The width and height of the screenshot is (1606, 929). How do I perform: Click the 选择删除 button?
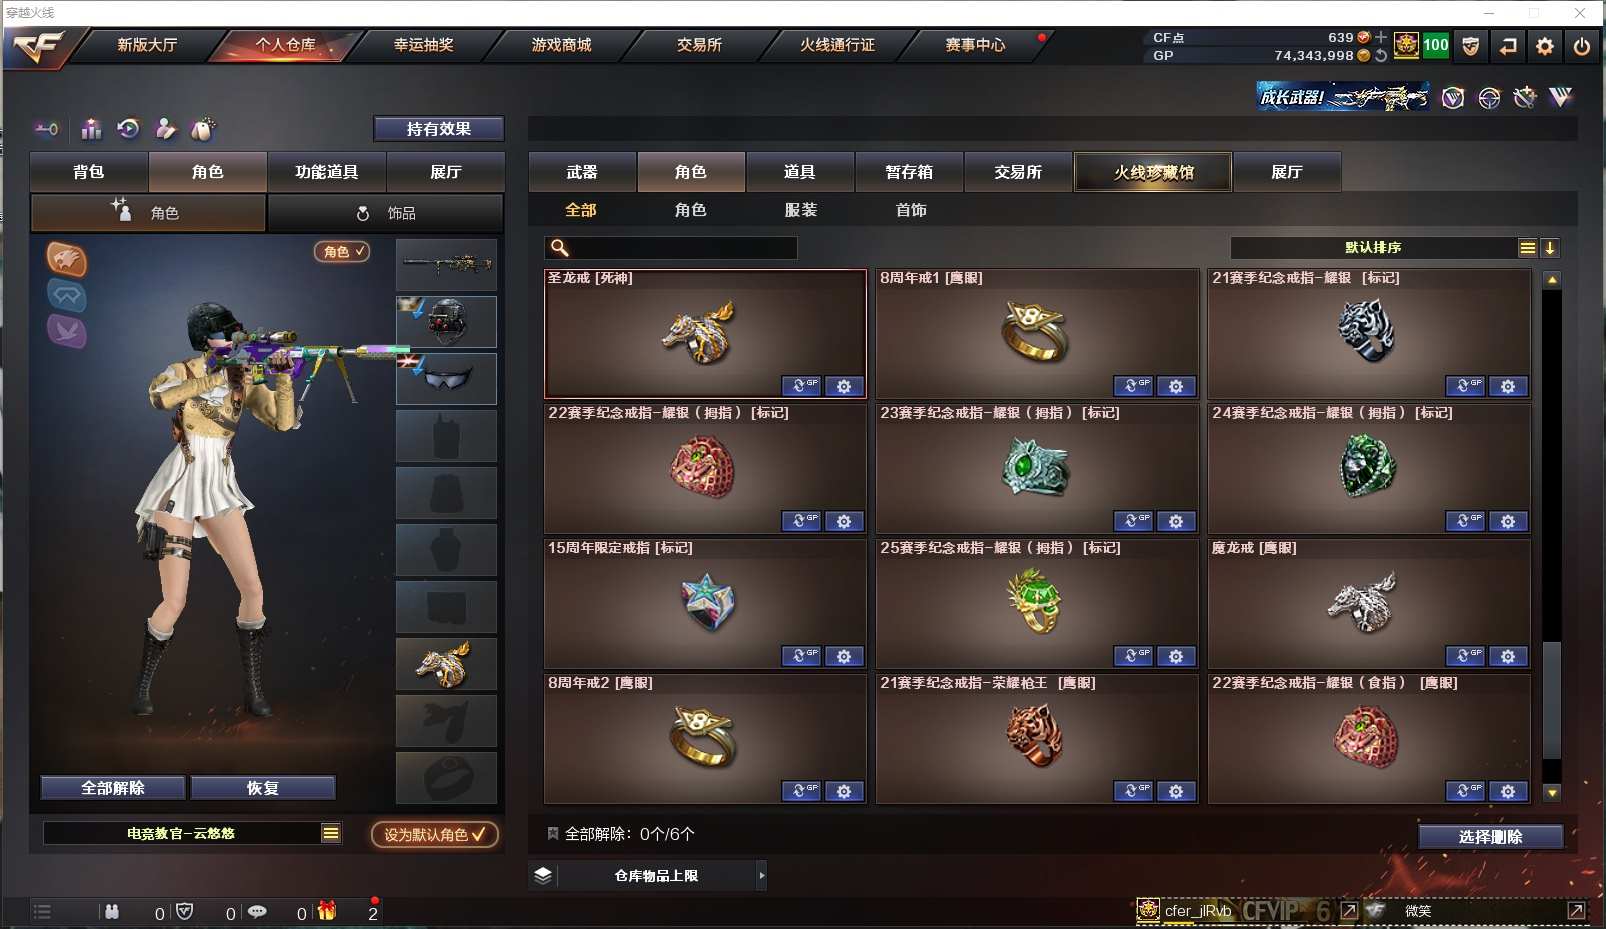point(1490,837)
